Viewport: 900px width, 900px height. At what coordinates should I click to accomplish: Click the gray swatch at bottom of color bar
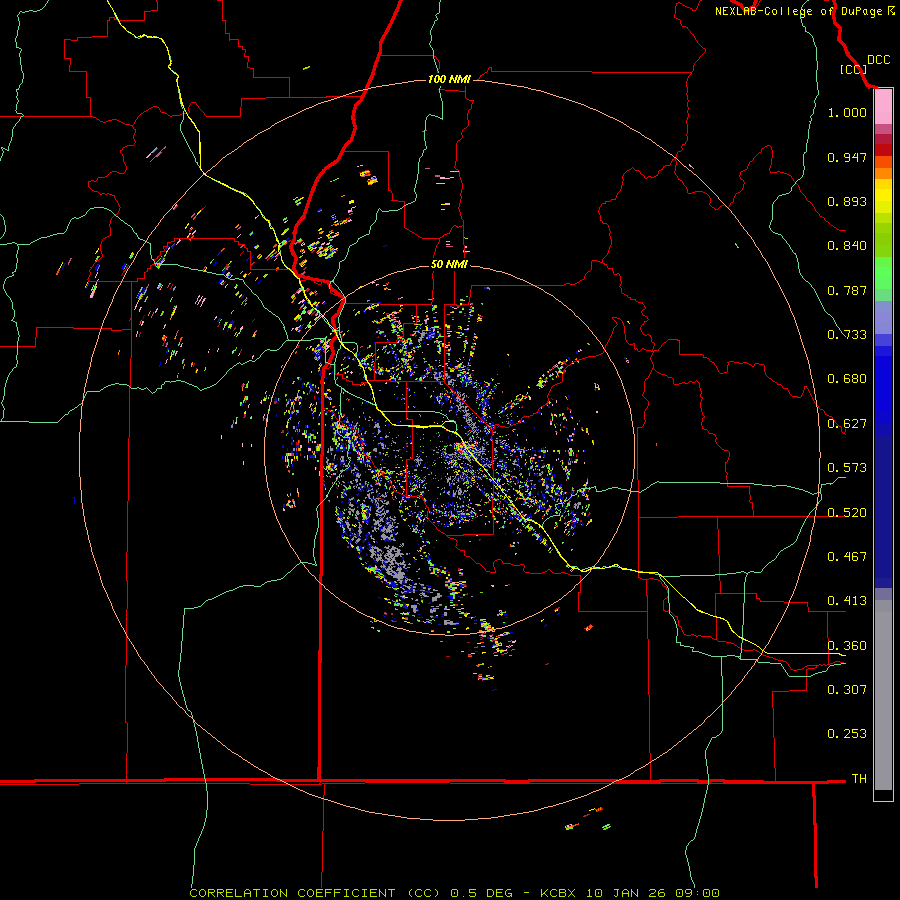coord(883,695)
